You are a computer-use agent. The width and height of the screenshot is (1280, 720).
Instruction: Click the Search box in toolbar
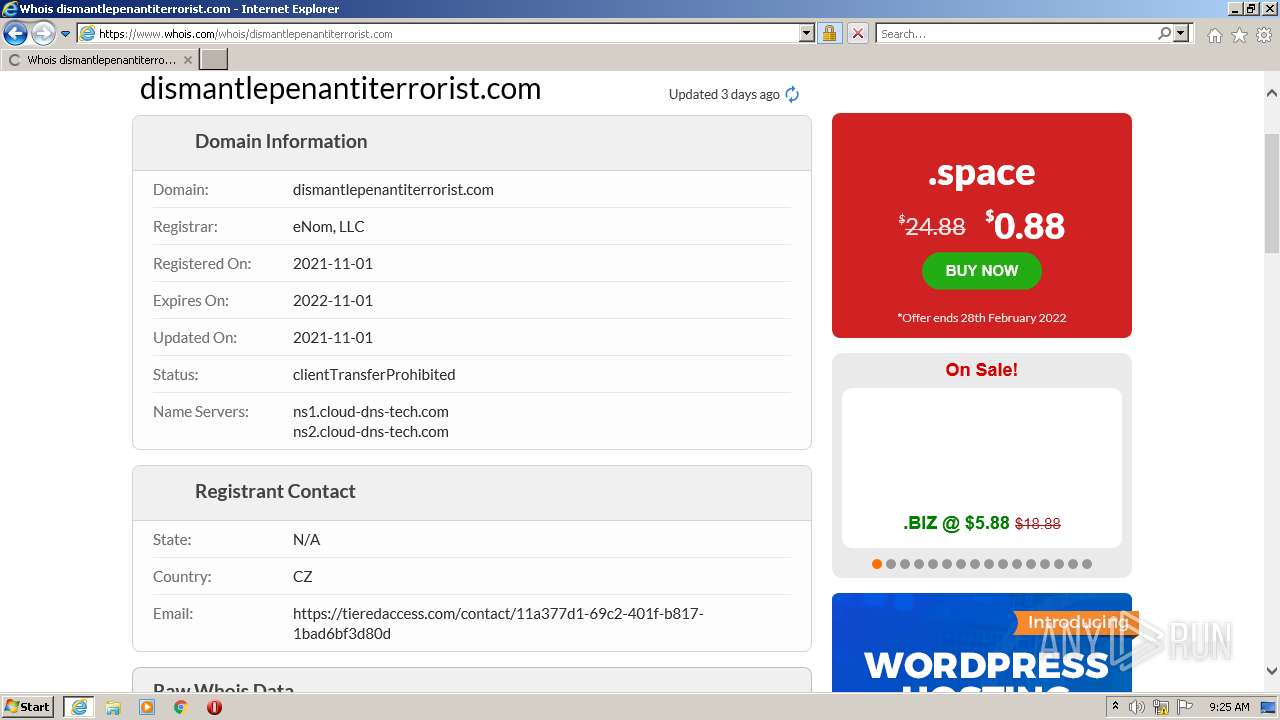pos(1016,33)
